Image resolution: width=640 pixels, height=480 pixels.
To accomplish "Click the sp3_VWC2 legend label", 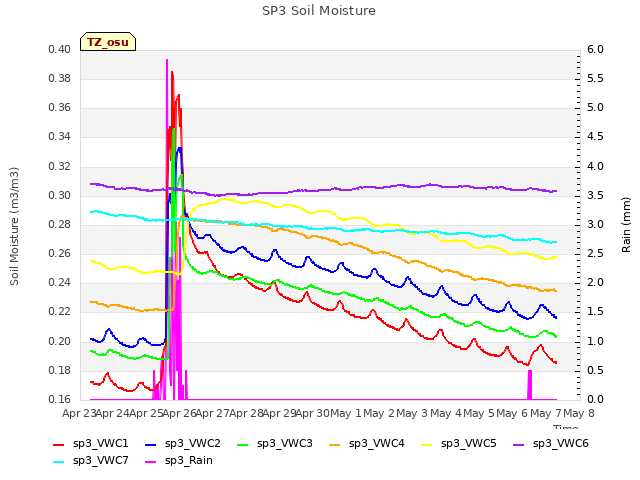I will [193, 444].
